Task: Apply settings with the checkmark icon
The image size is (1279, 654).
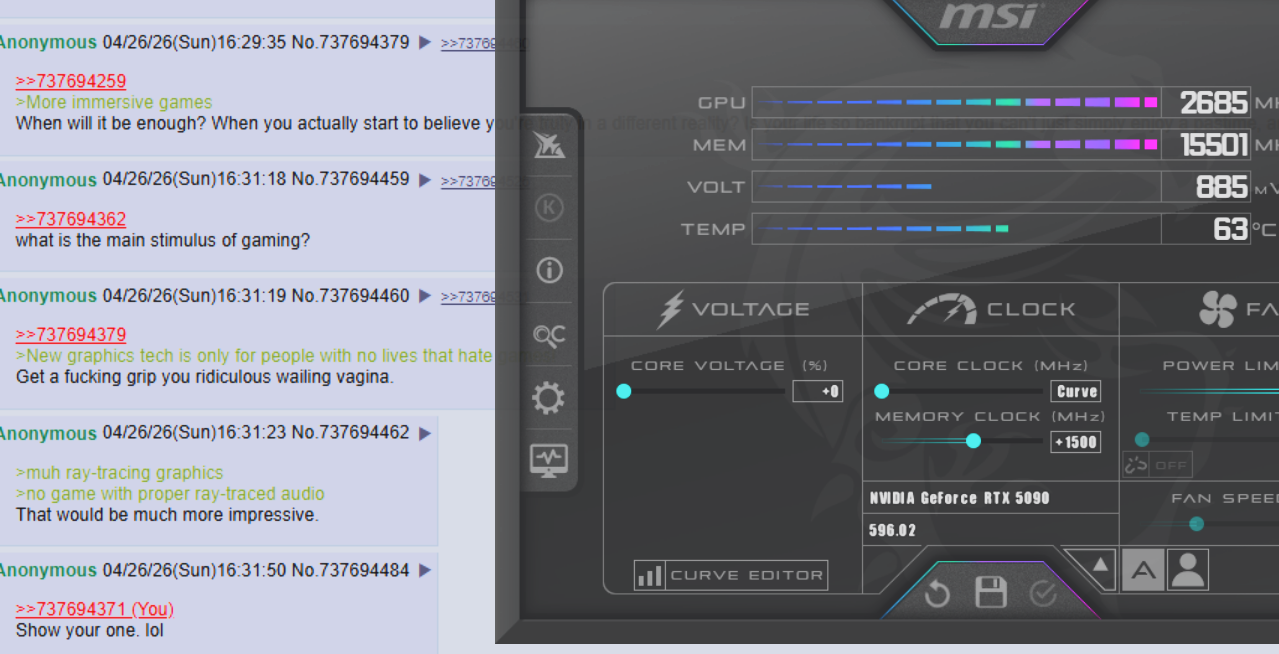Action: (1043, 594)
